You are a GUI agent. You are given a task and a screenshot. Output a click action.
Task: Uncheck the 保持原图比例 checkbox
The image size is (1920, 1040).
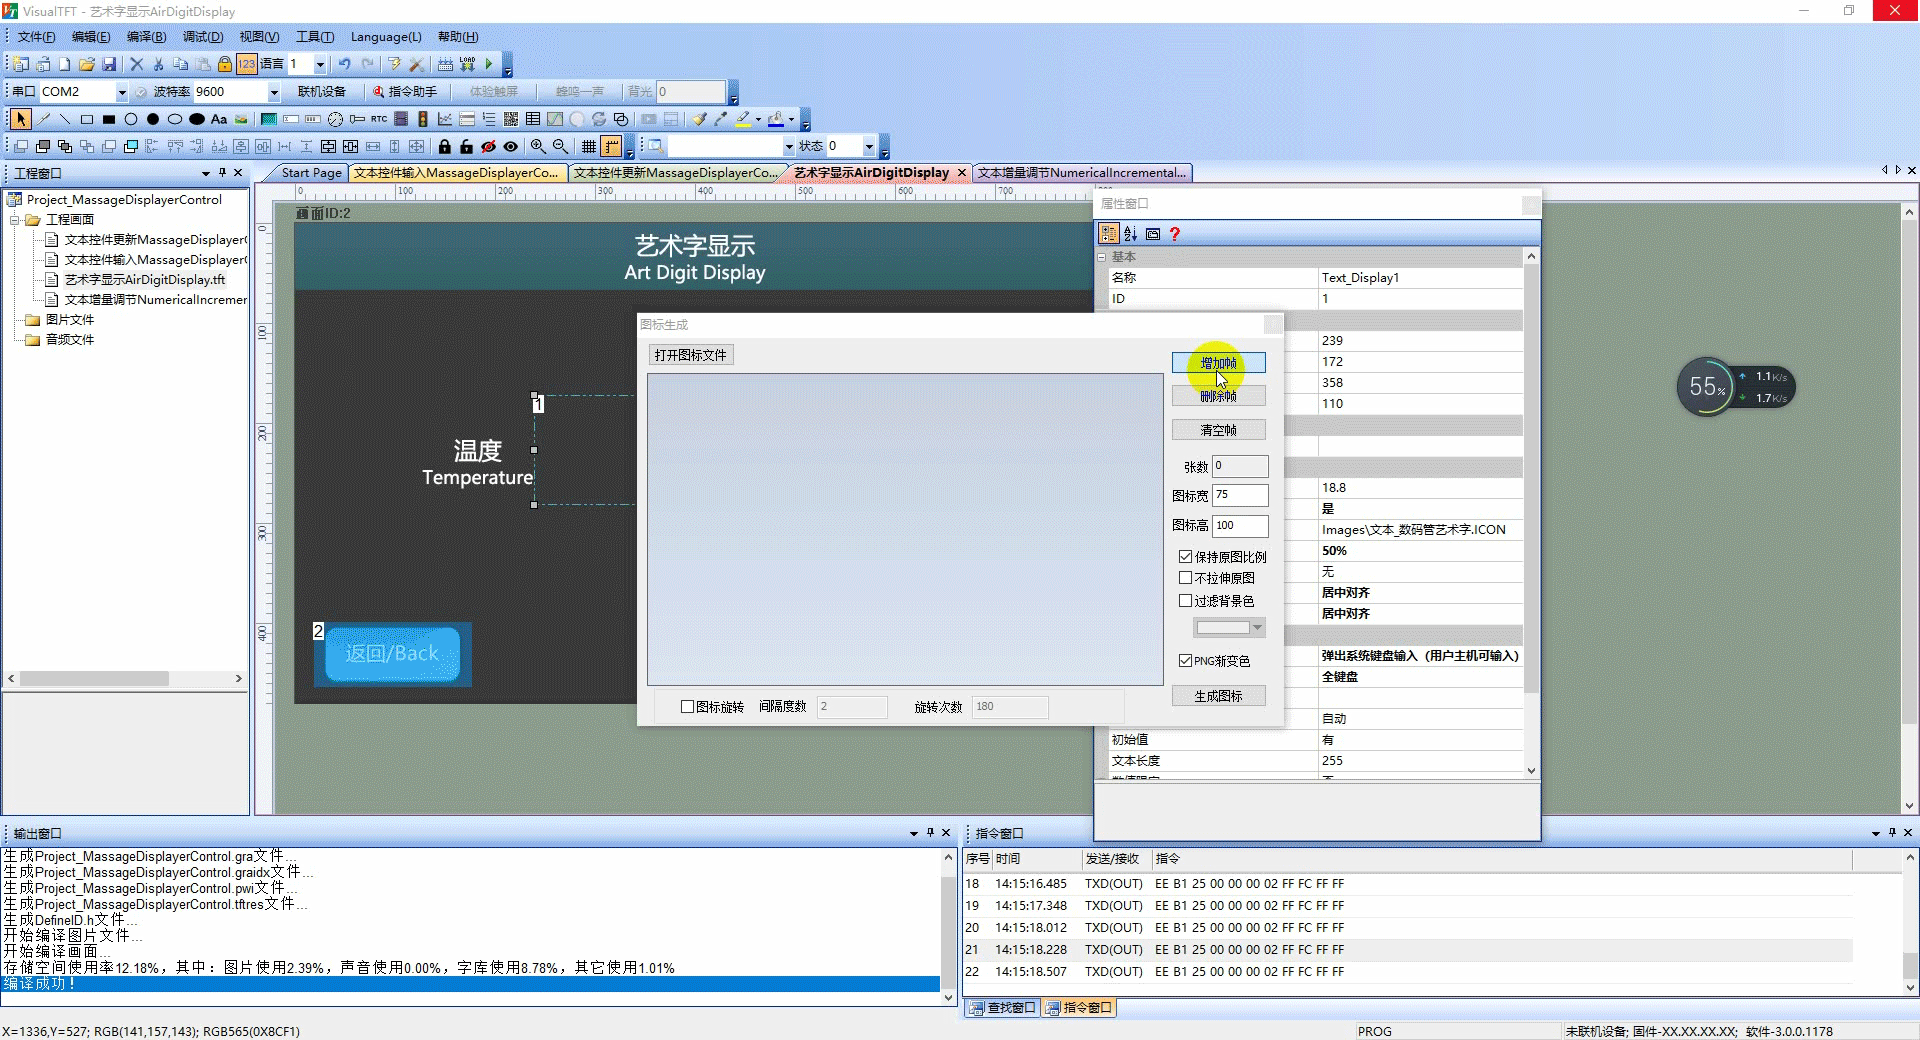click(1186, 556)
